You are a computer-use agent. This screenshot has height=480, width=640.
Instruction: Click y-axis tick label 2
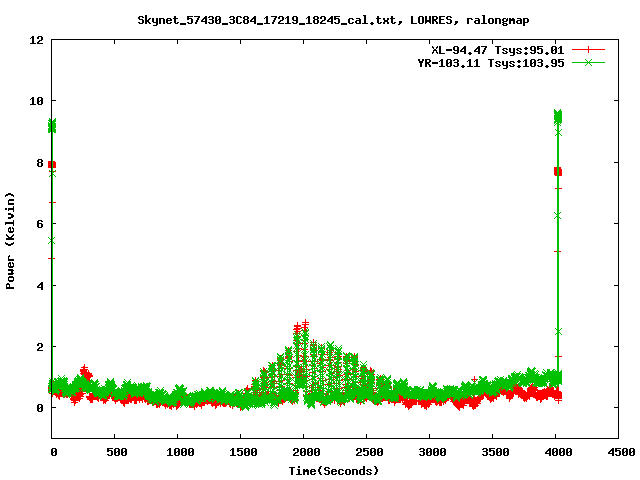pos(40,347)
